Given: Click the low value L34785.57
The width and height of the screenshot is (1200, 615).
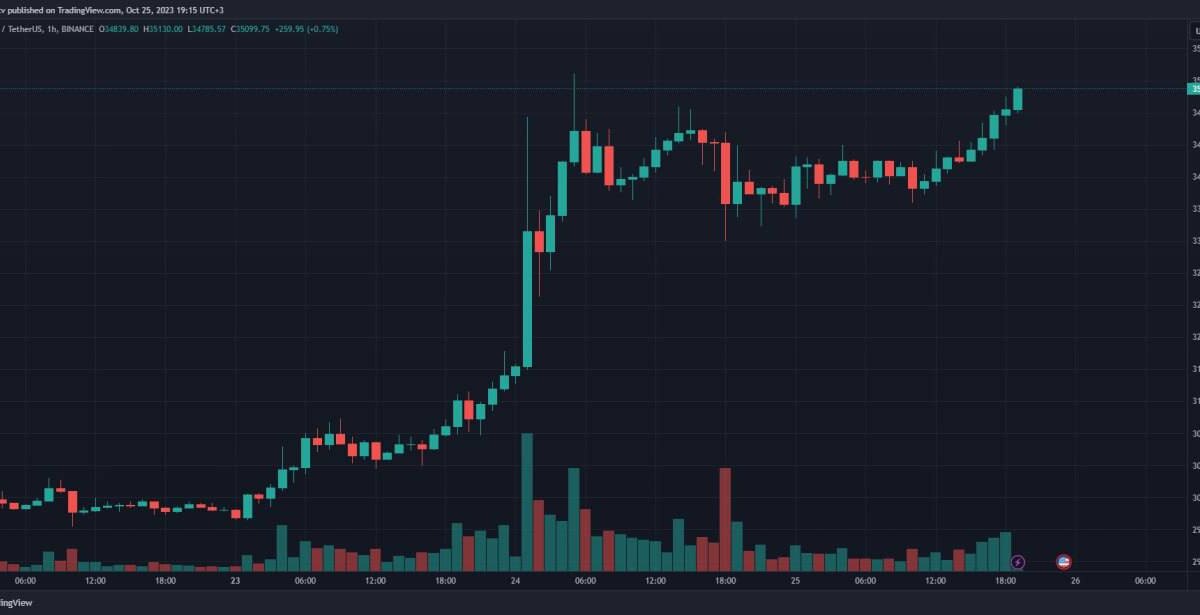Looking at the screenshot, I should pos(208,29).
